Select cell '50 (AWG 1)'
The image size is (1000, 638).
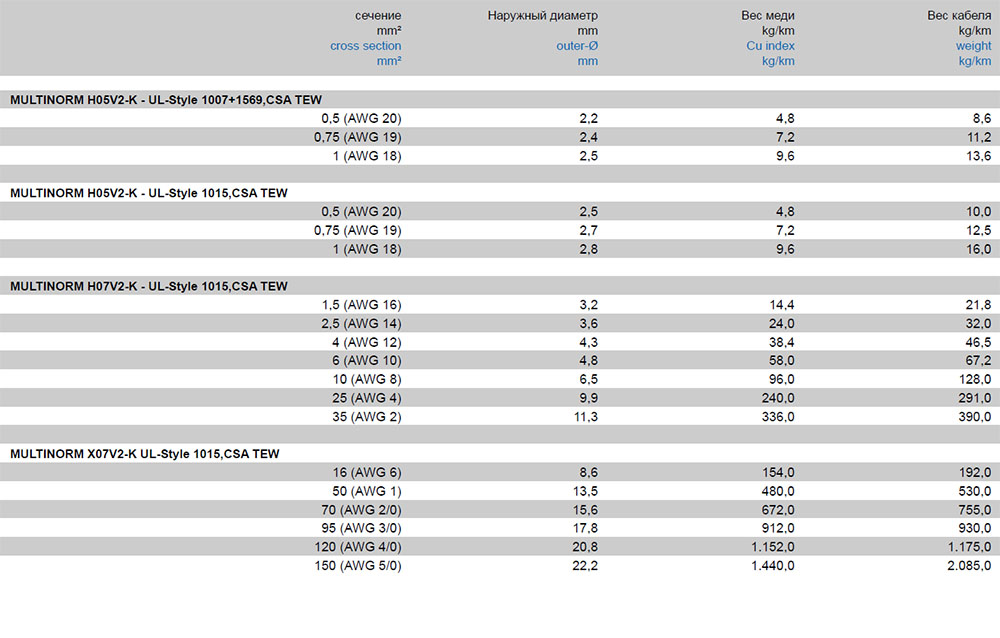tap(367, 491)
